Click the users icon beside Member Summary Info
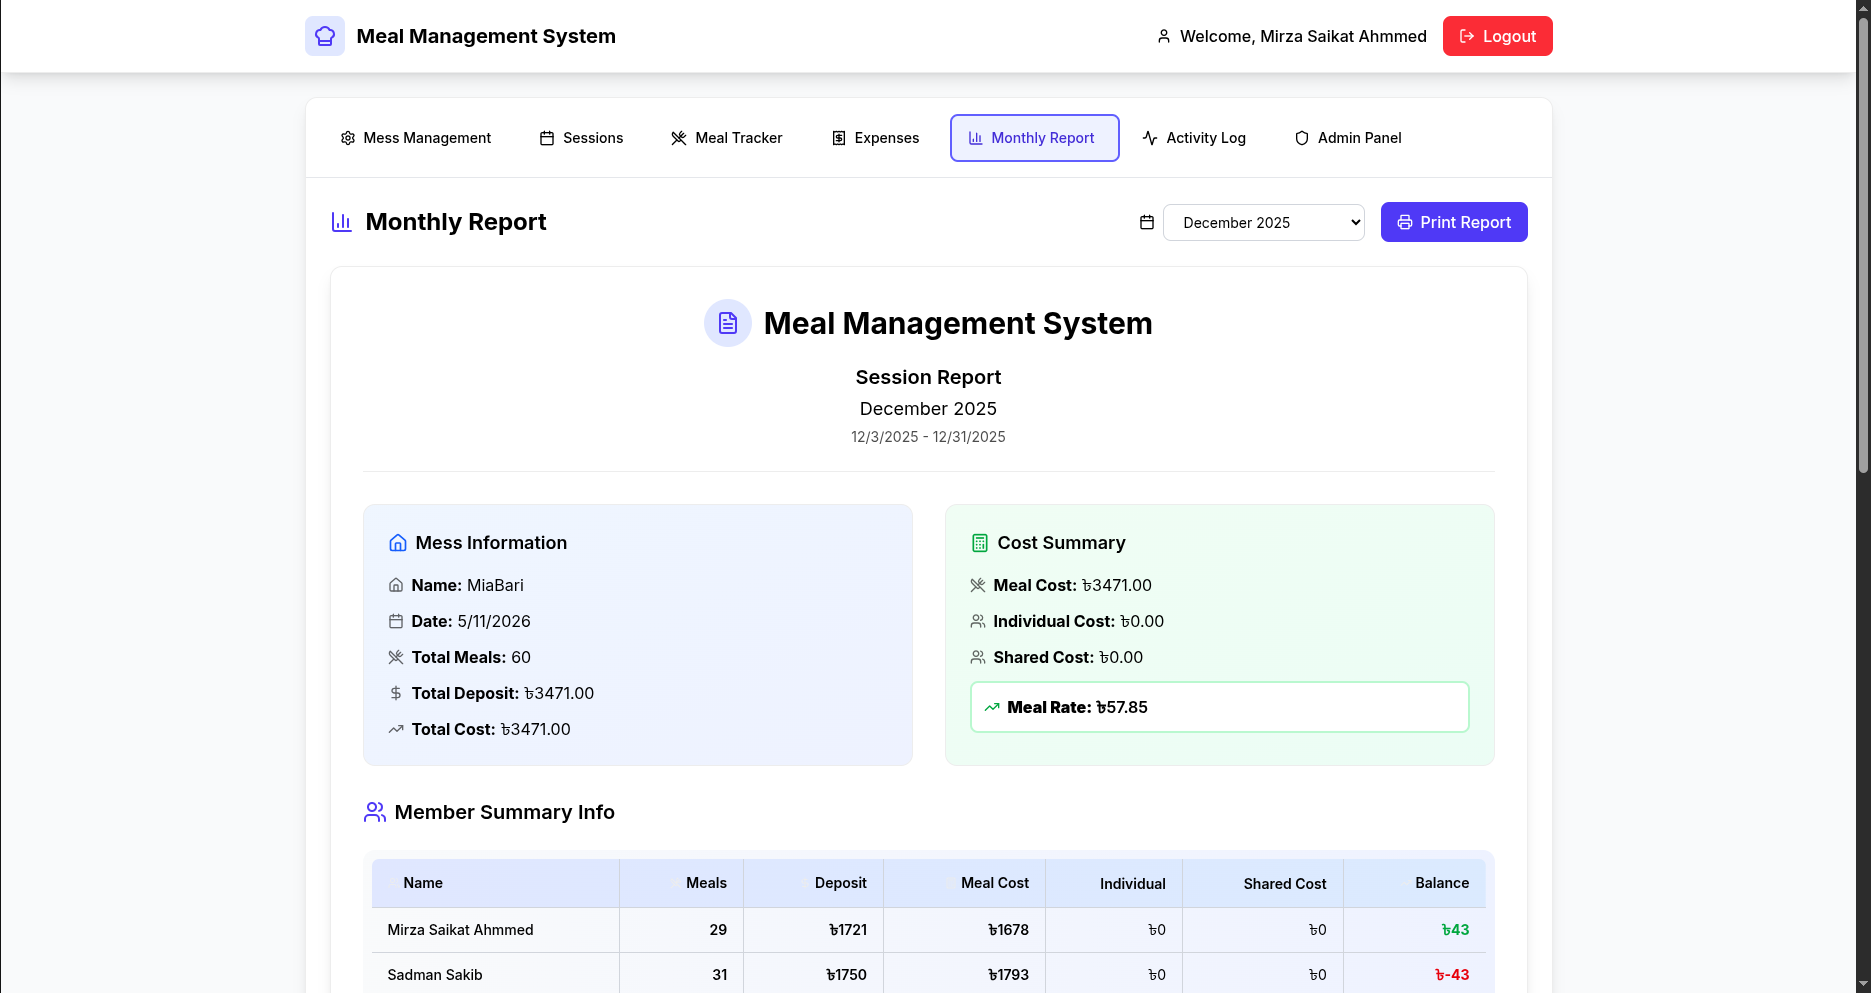 click(x=375, y=812)
